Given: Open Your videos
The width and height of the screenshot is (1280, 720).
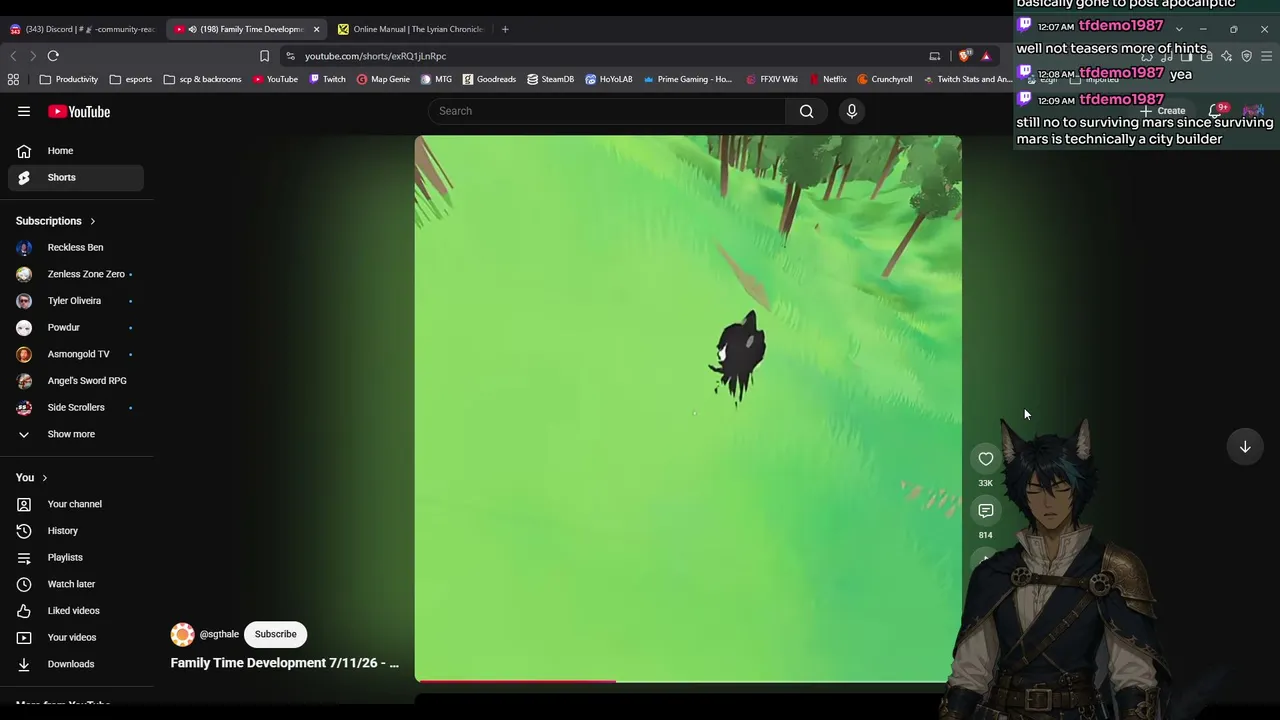Looking at the screenshot, I should [76, 637].
